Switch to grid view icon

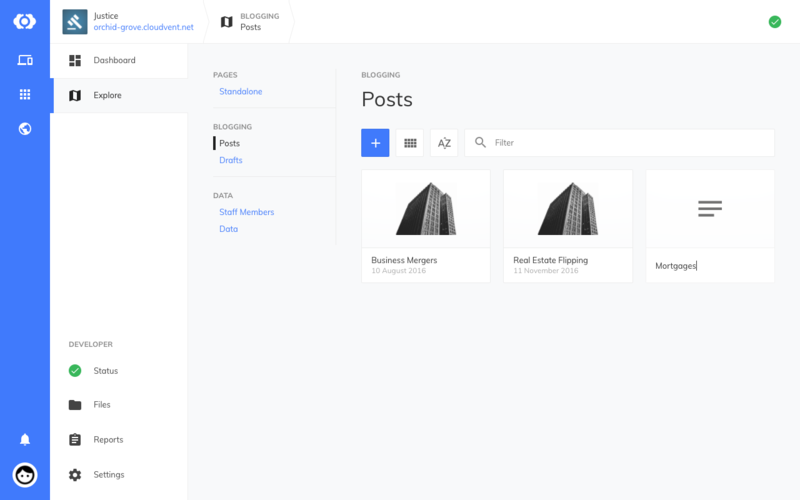[410, 143]
